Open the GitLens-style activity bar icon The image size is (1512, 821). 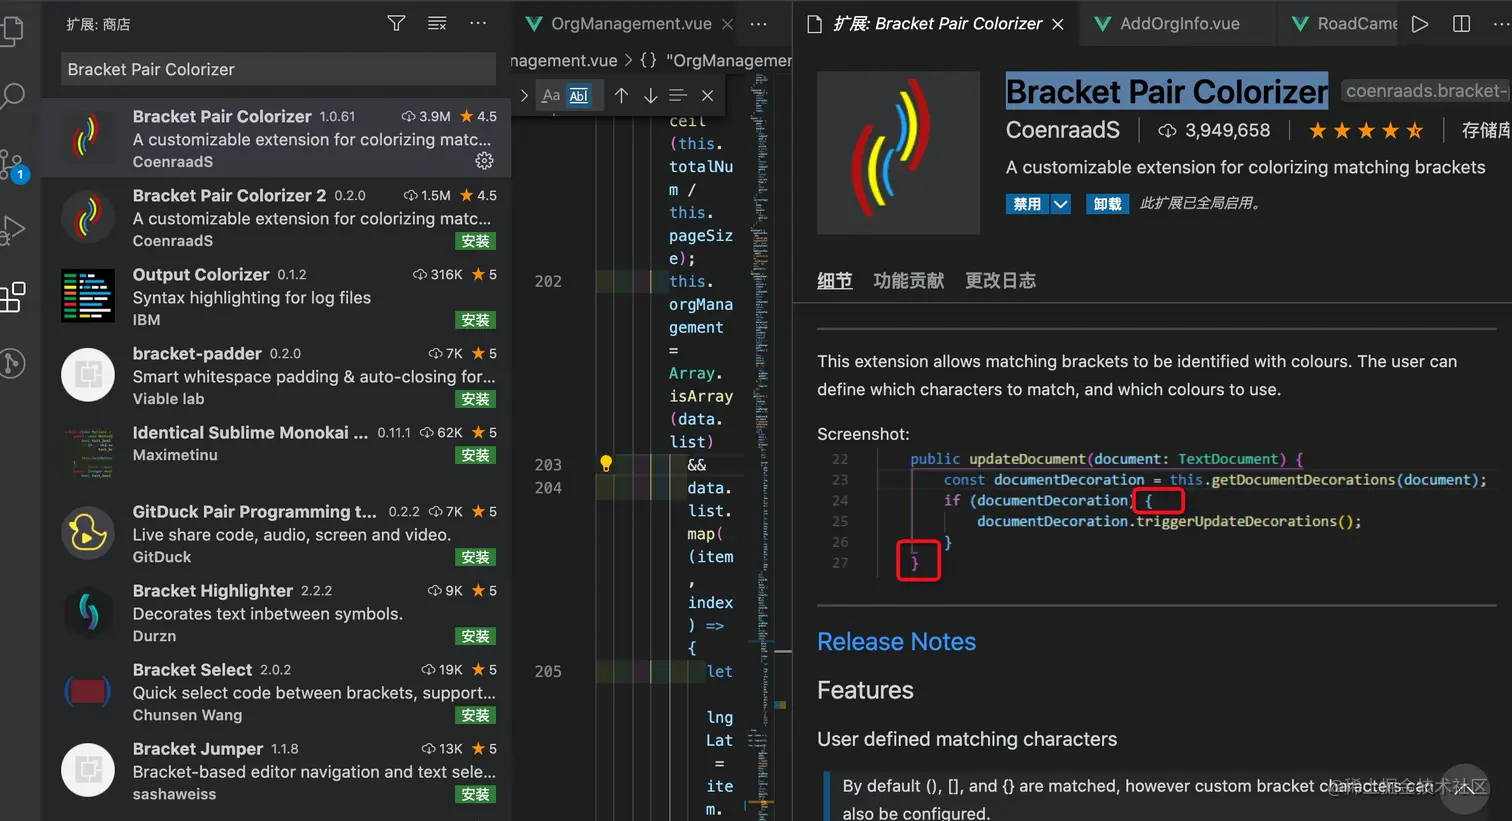(12, 362)
